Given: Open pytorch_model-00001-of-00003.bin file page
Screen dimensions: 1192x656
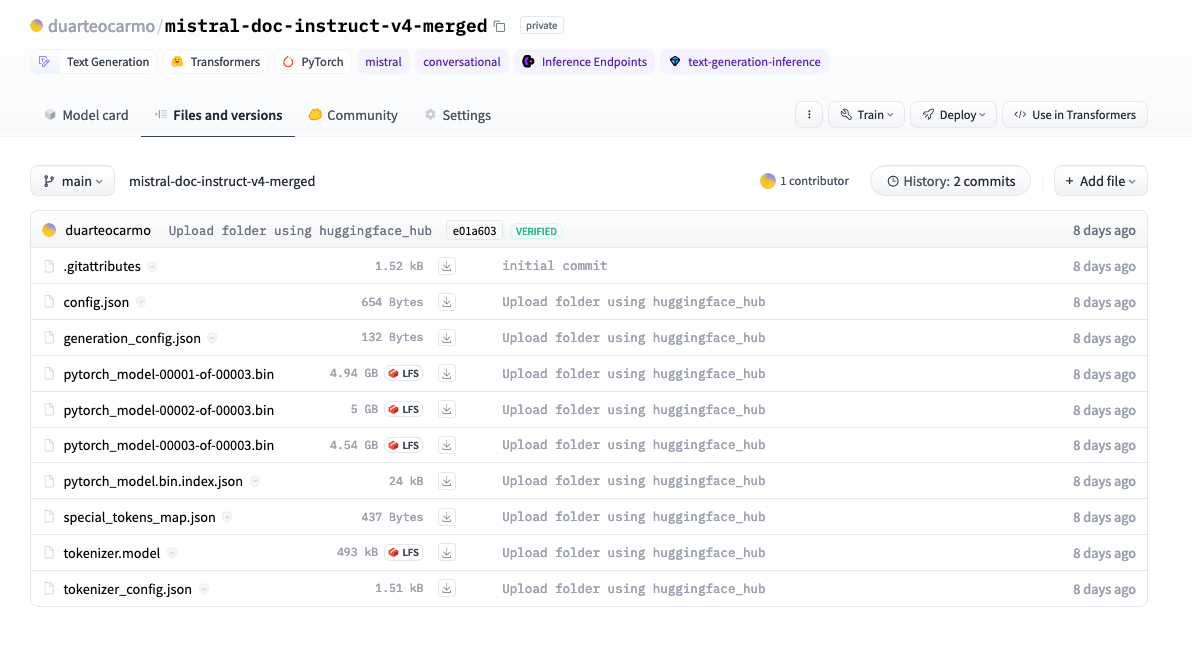Looking at the screenshot, I should pyautogui.click(x=169, y=374).
